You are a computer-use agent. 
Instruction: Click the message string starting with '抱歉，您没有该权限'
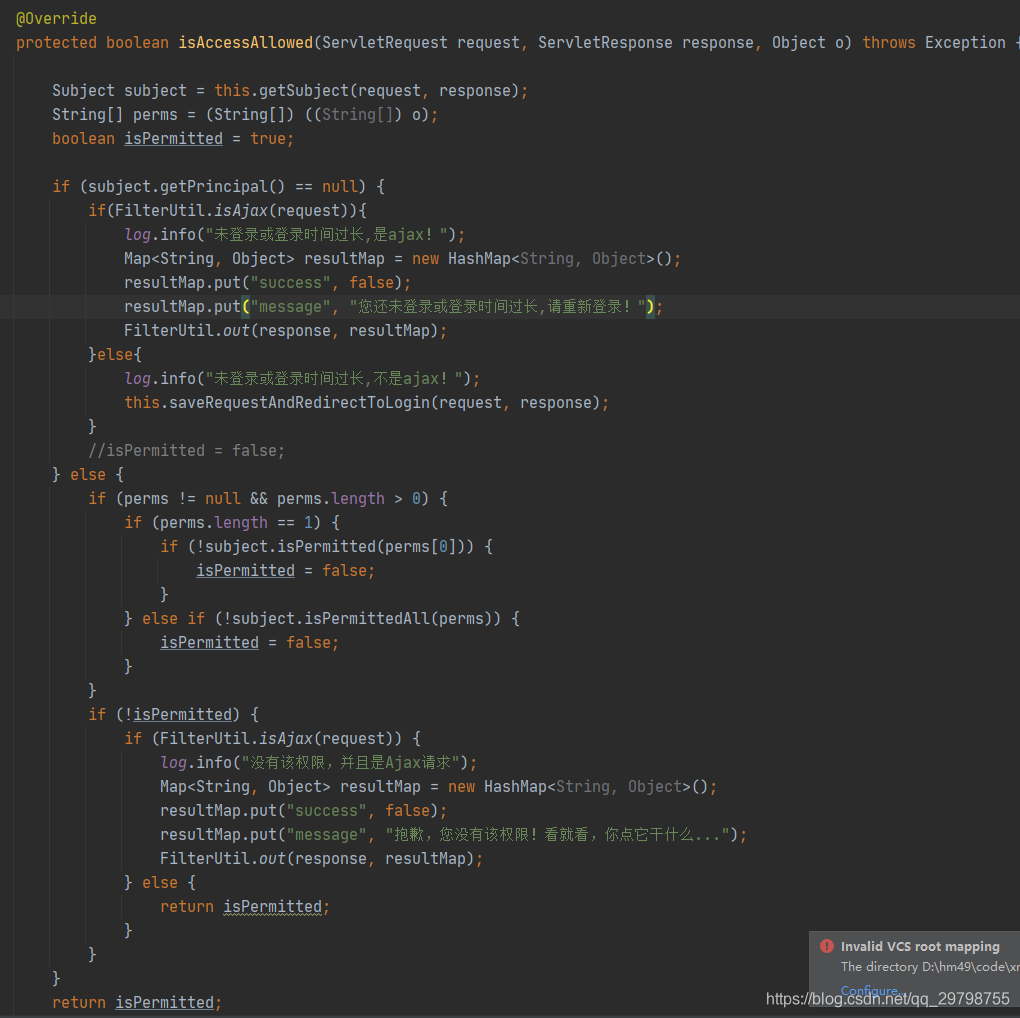click(x=557, y=835)
